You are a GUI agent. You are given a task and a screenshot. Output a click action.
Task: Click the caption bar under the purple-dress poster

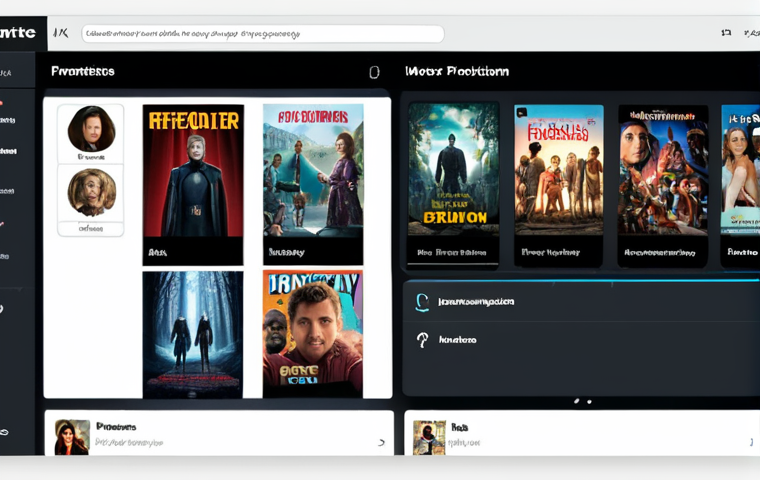pos(313,251)
